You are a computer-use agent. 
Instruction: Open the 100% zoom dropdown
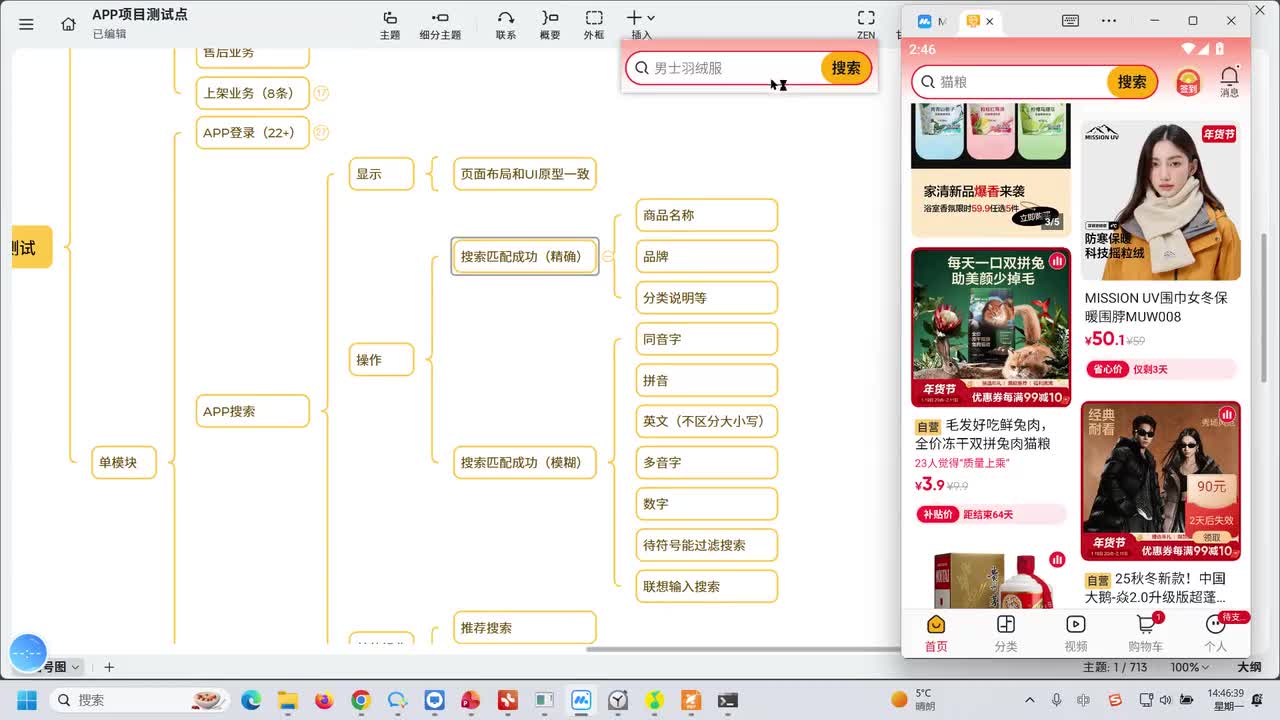point(1190,667)
